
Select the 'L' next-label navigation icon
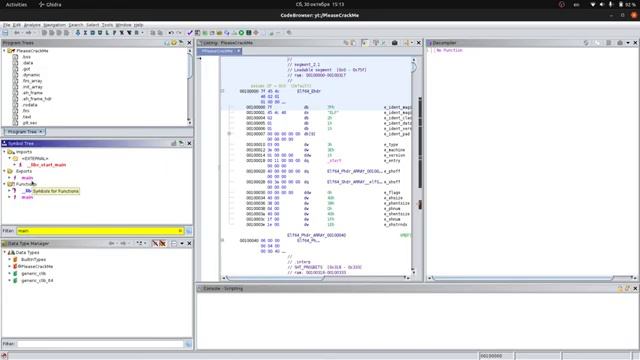point(107,33)
